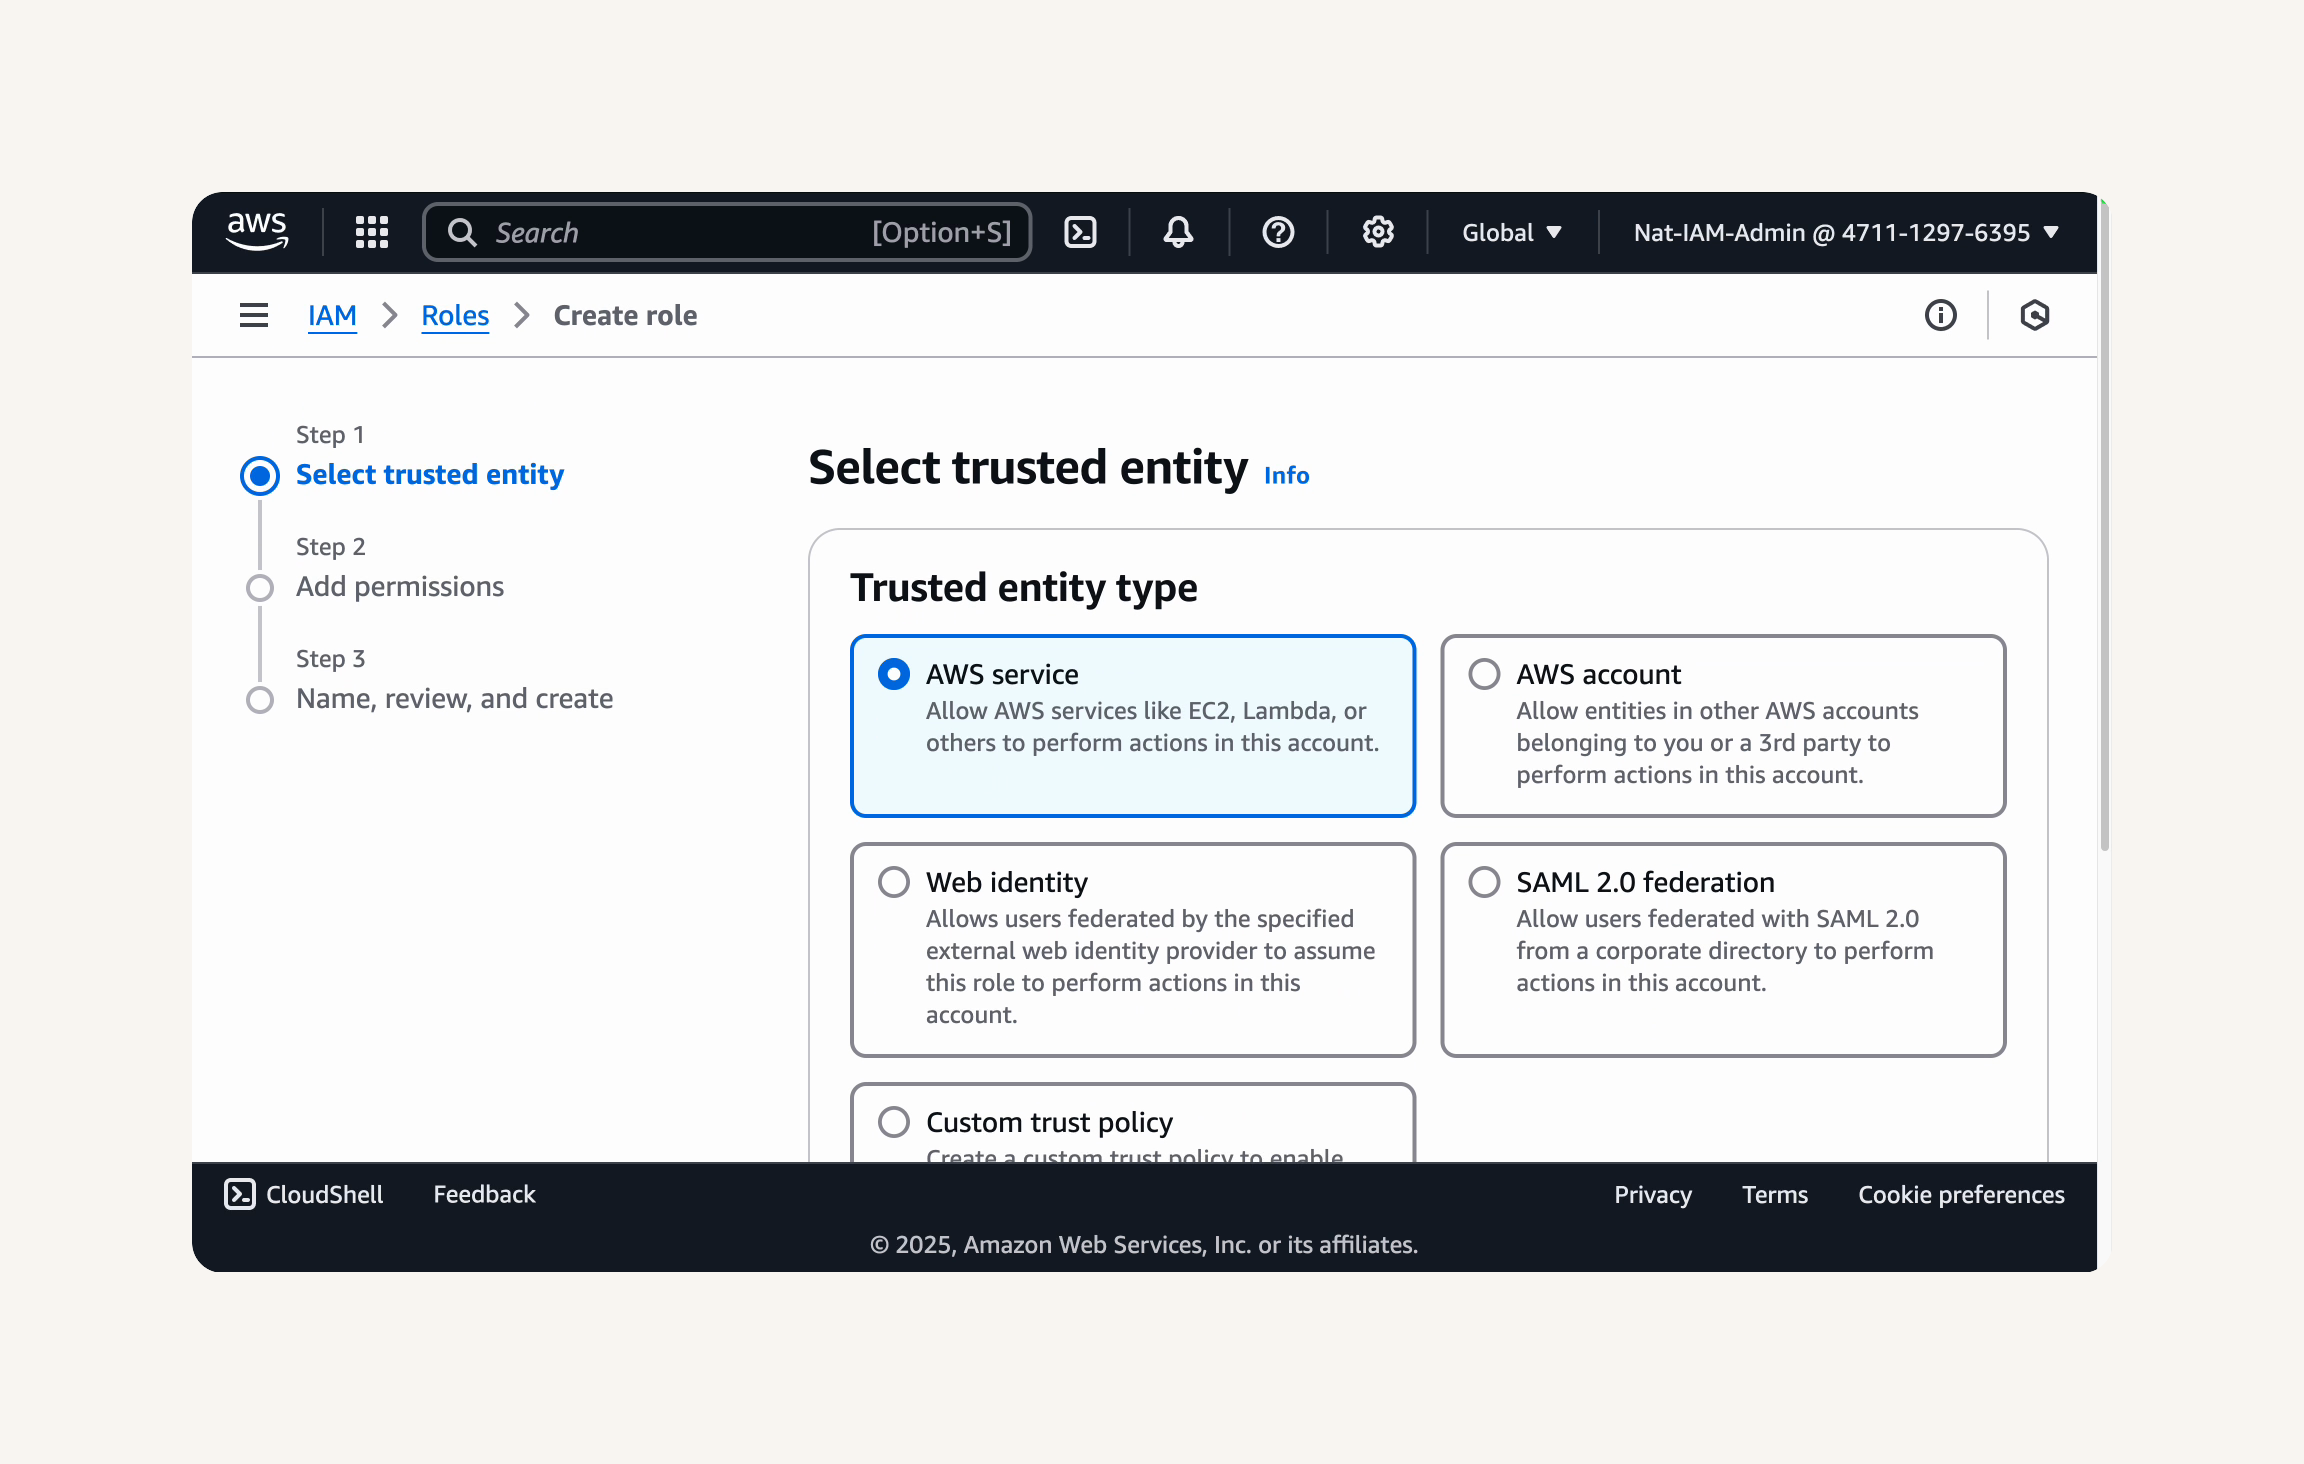Open Cookie preferences in footer
Viewport: 2304px width, 1464px height.
click(1961, 1194)
